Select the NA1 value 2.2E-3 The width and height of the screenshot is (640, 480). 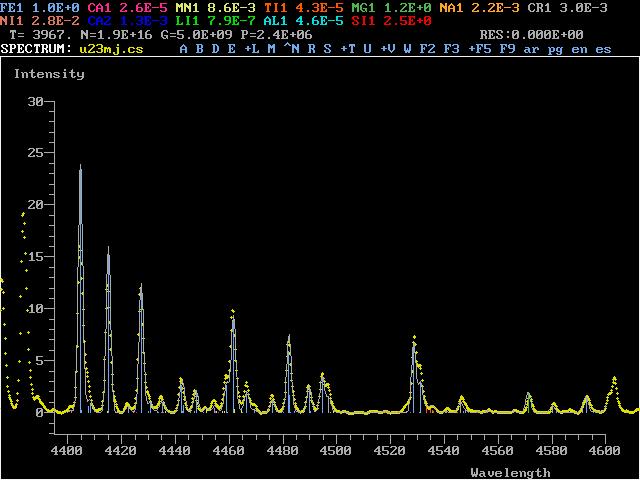click(496, 7)
